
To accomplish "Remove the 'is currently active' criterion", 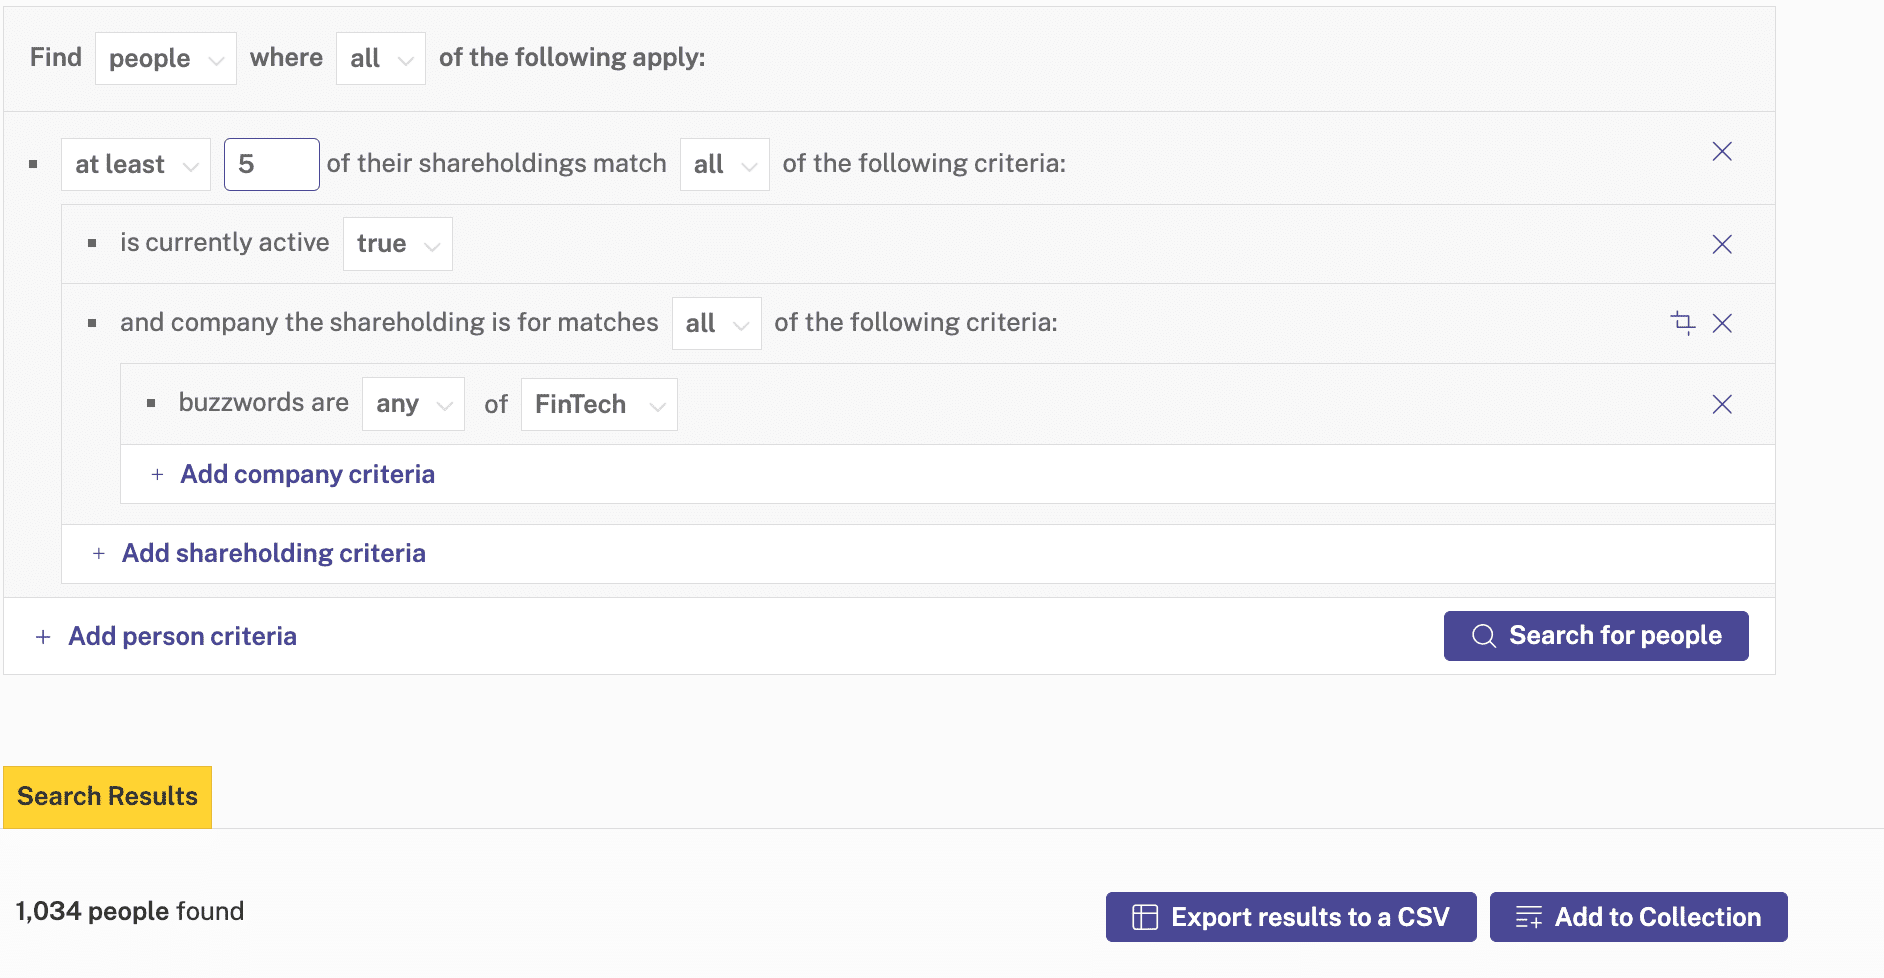I will click(x=1721, y=244).
